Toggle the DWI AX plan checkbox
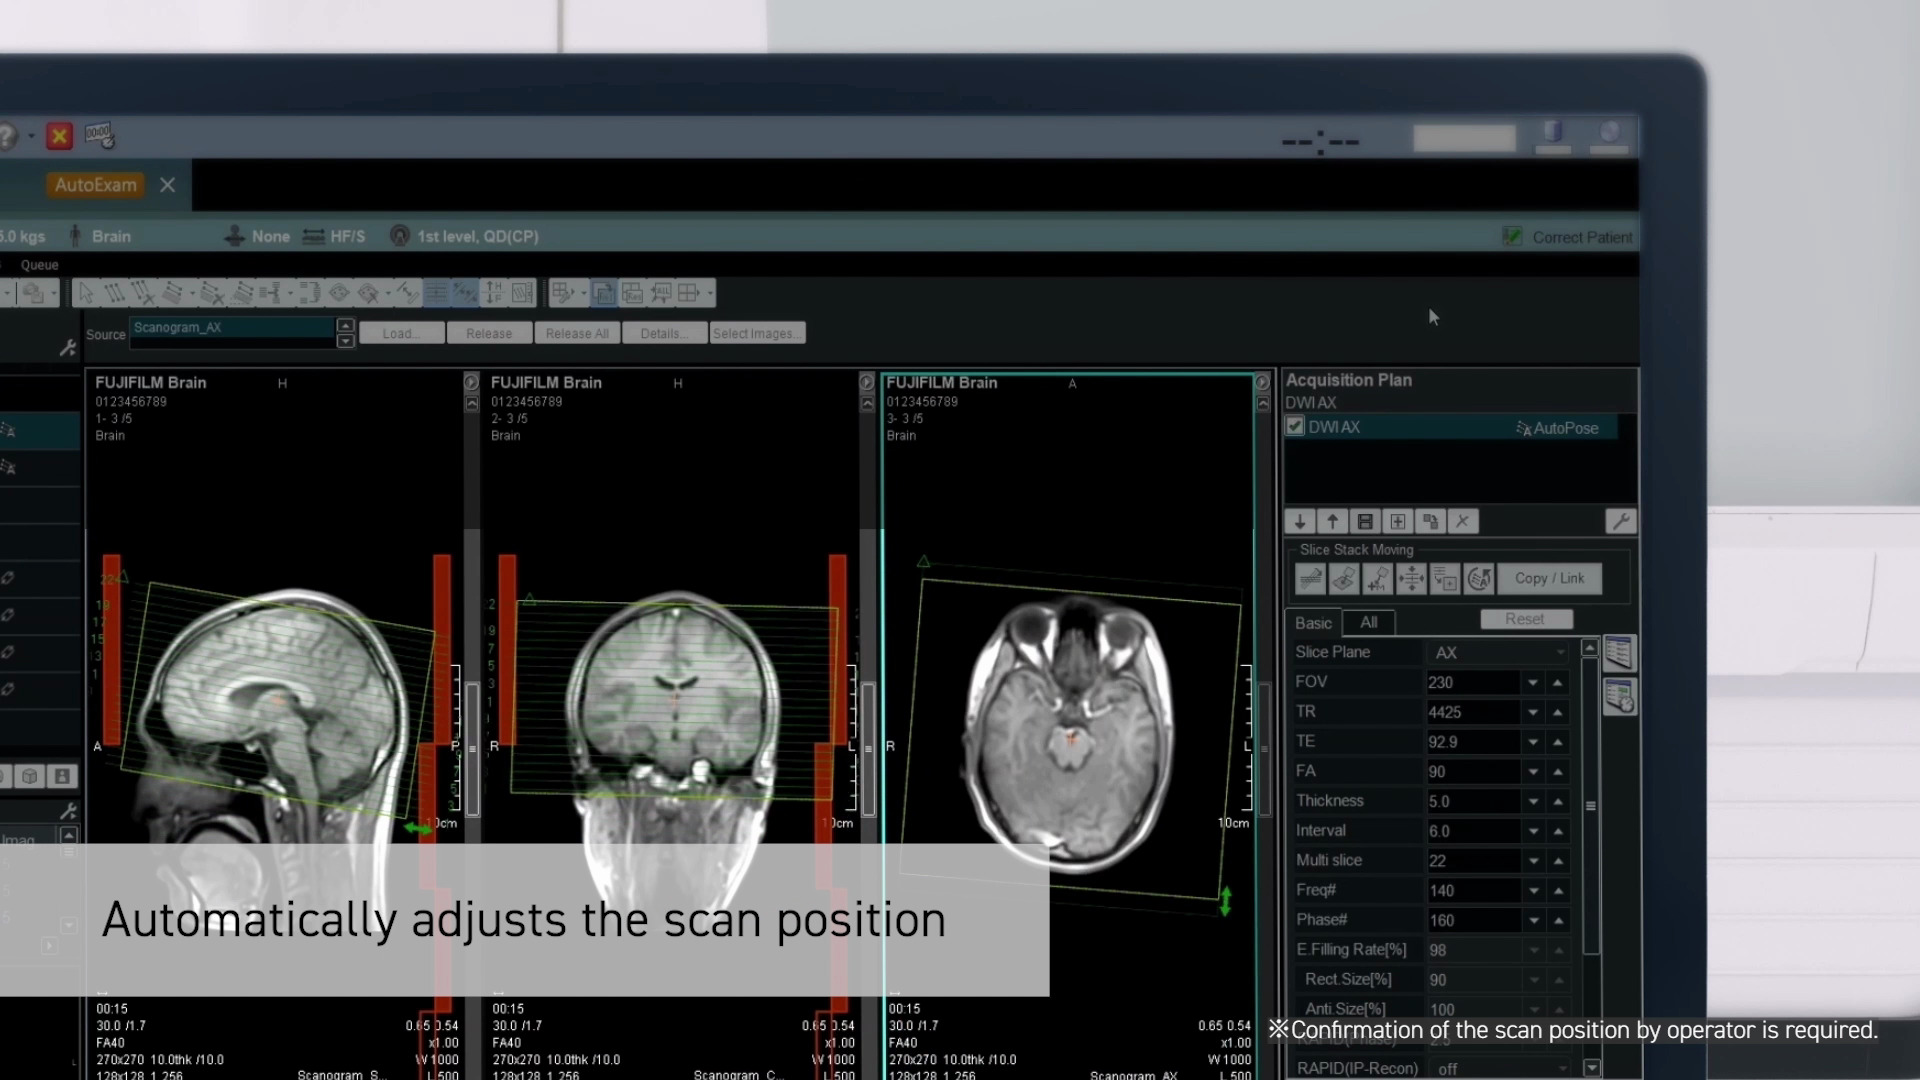The width and height of the screenshot is (1920, 1080). pos(1294,426)
